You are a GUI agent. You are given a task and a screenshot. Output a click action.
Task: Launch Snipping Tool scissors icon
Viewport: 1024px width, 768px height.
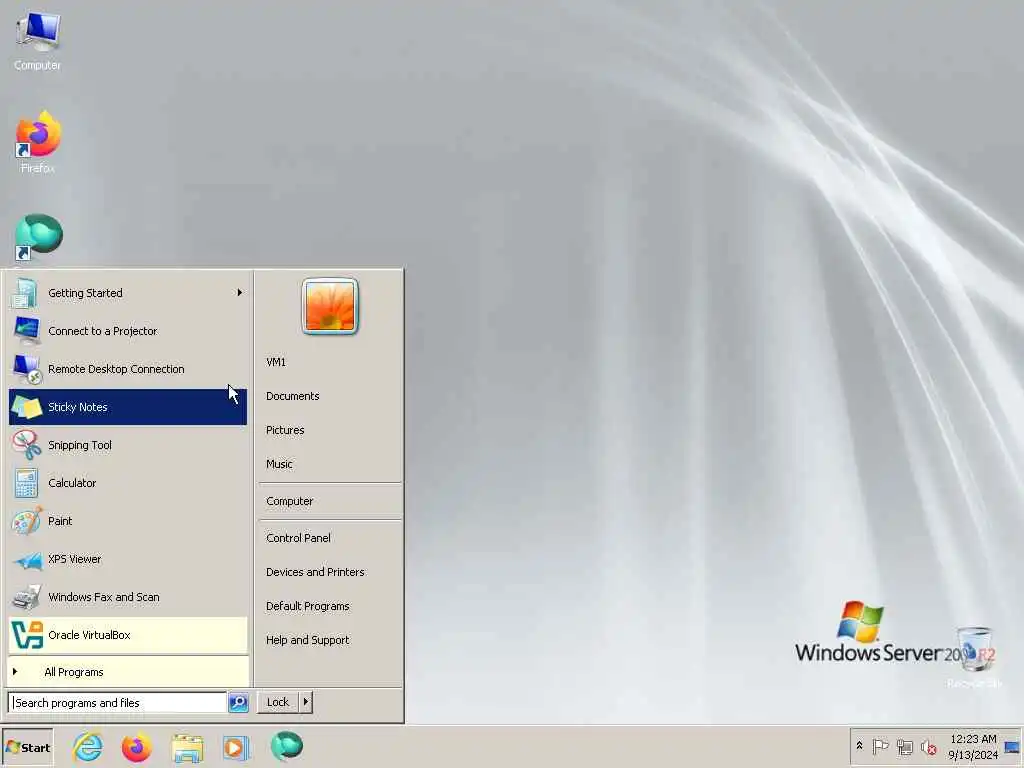[27, 445]
